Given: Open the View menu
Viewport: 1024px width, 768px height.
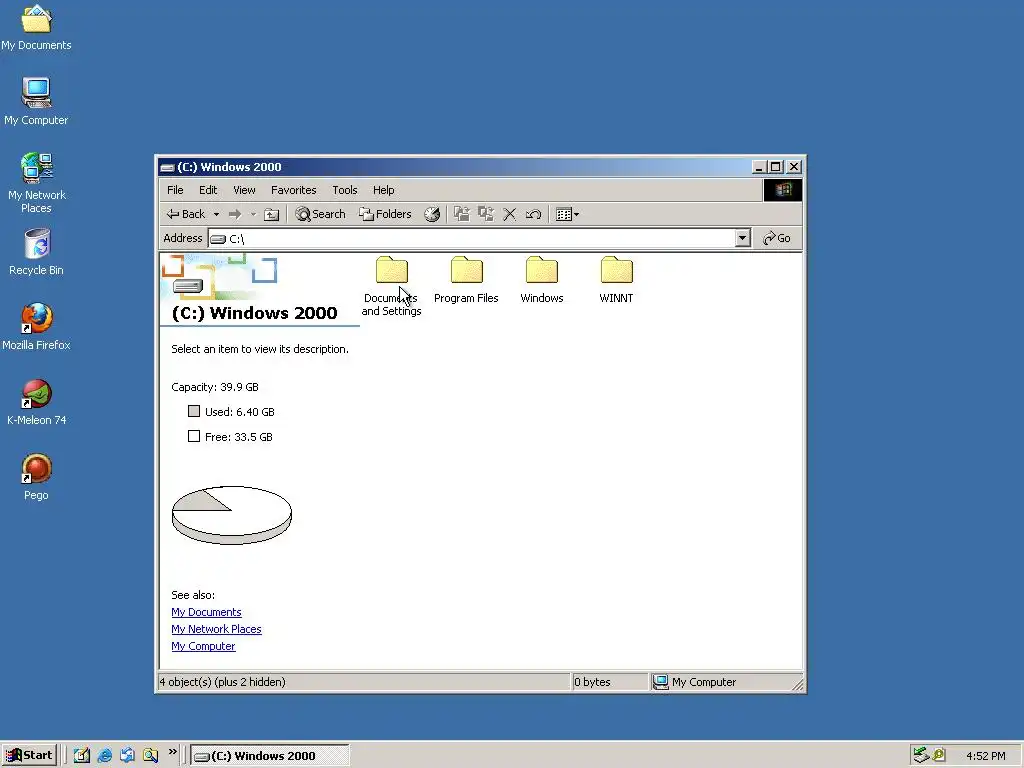Looking at the screenshot, I should pyautogui.click(x=244, y=190).
